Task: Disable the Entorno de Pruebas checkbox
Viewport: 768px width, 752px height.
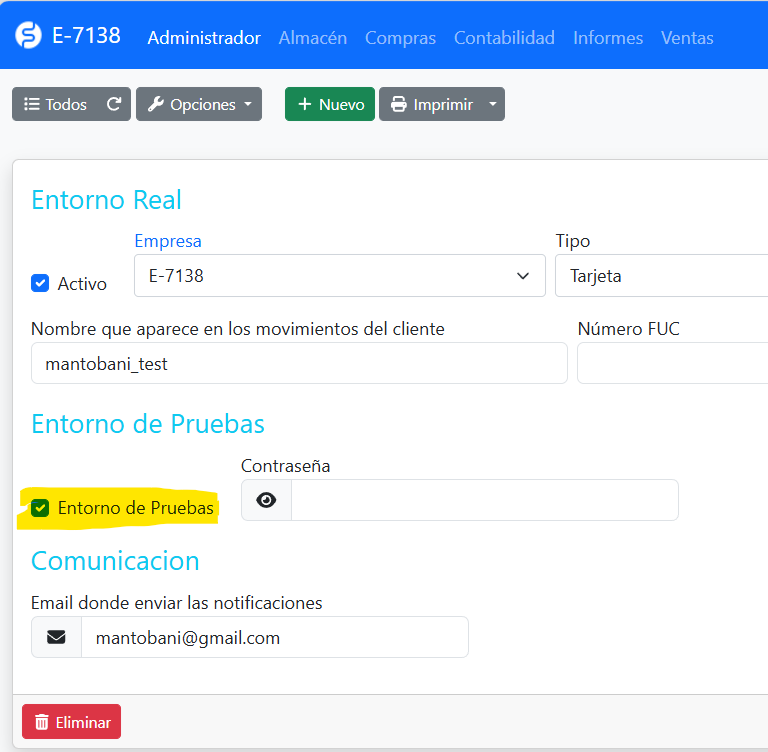Action: (40, 508)
